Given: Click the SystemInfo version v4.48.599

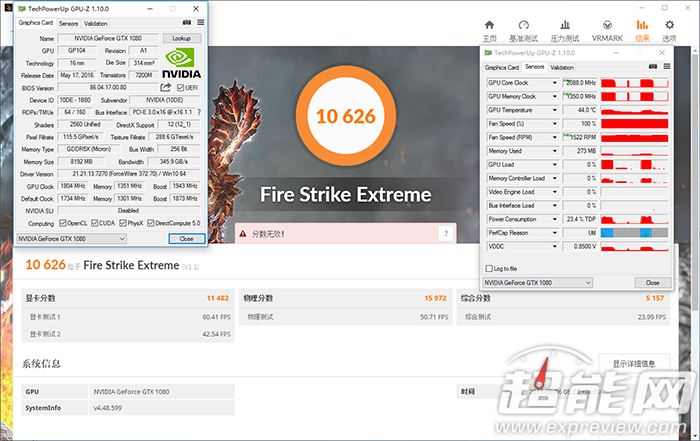Looking at the screenshot, I should coord(108,408).
